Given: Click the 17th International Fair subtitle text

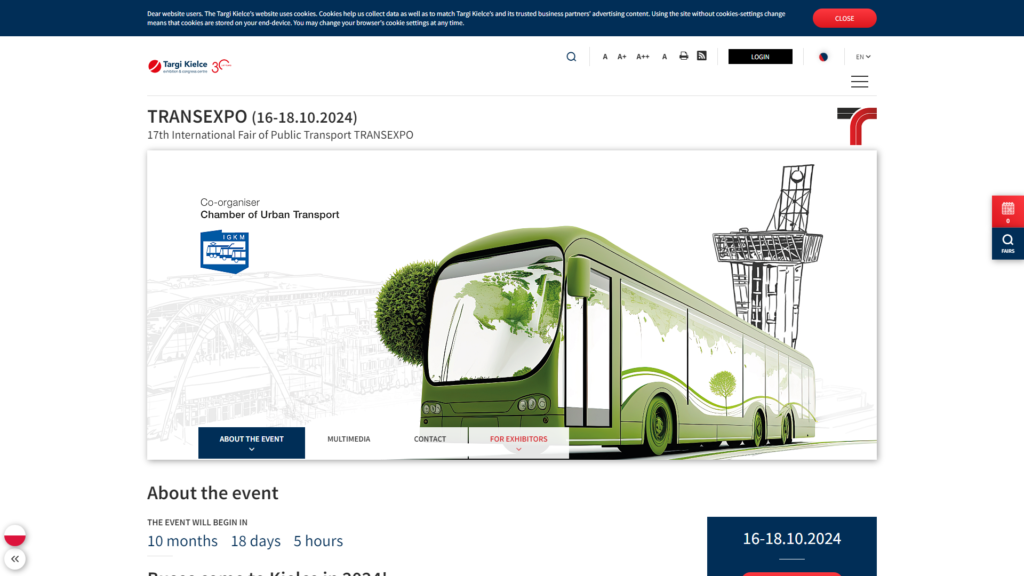Looking at the screenshot, I should point(280,135).
